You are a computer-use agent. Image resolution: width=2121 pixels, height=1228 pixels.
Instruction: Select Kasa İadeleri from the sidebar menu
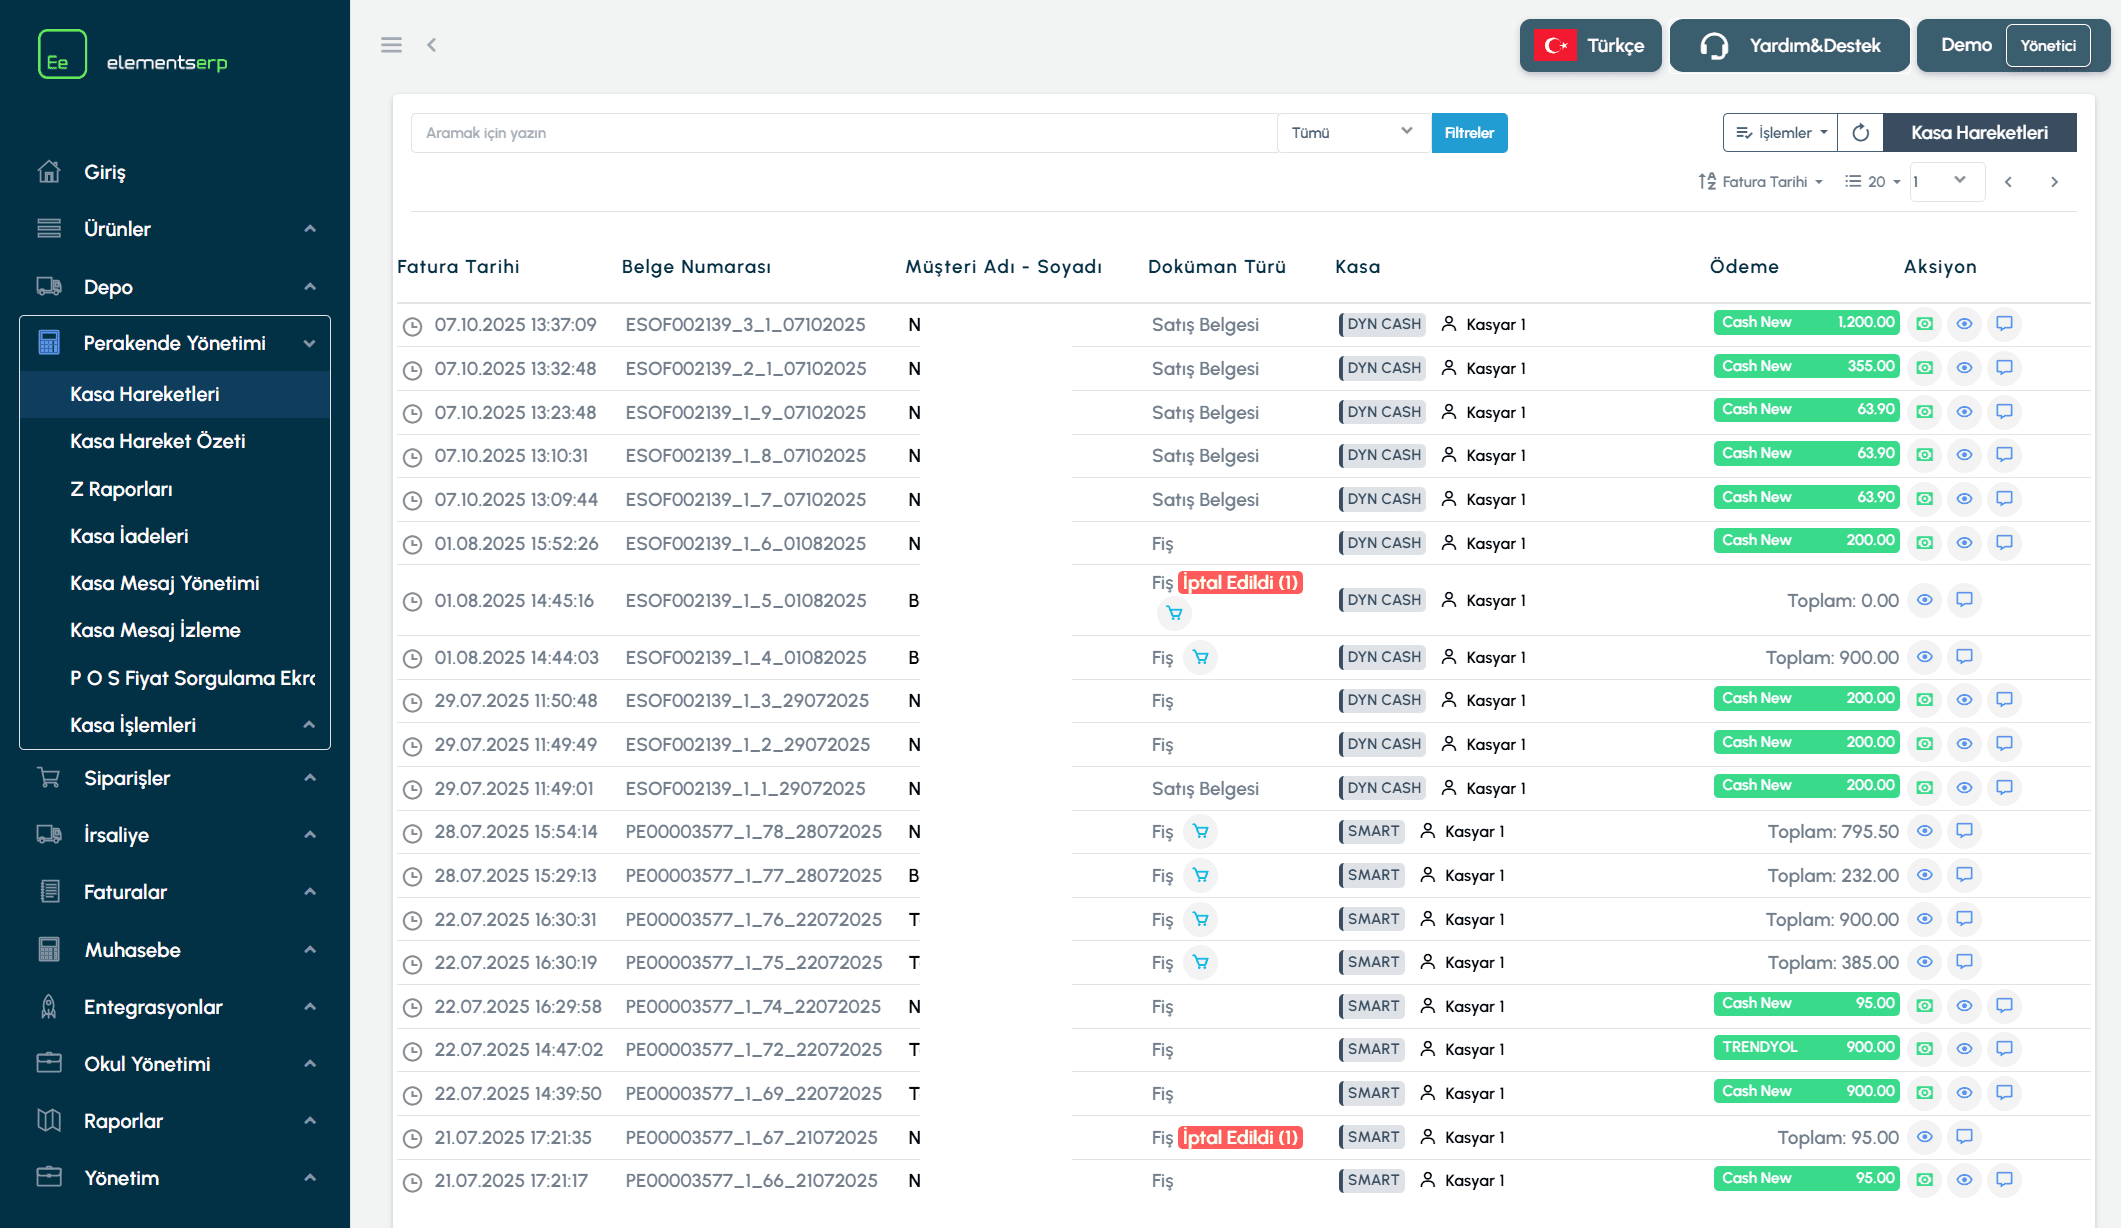click(129, 536)
